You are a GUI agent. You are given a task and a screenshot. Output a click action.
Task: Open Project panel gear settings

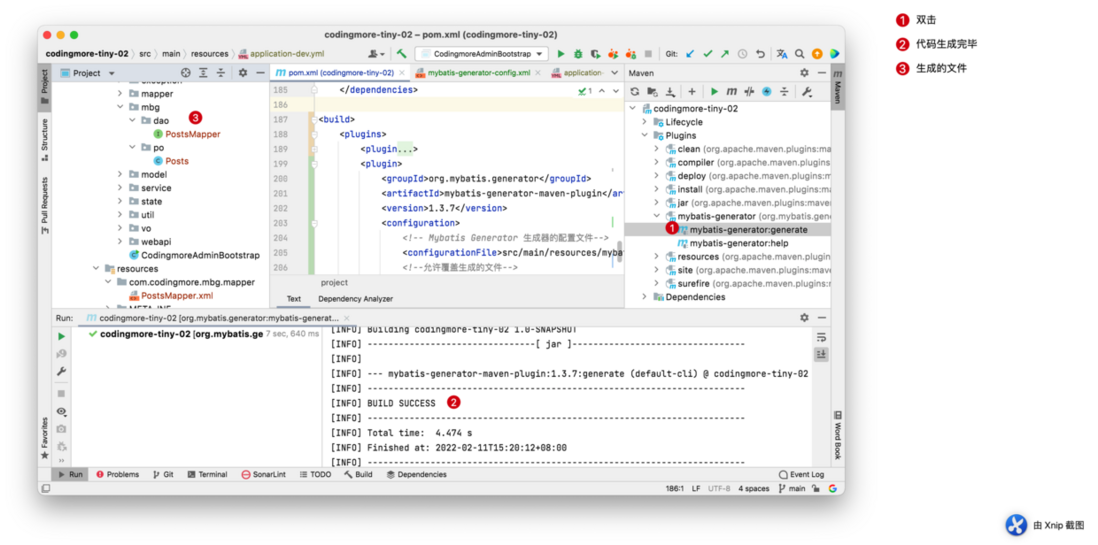coord(243,73)
